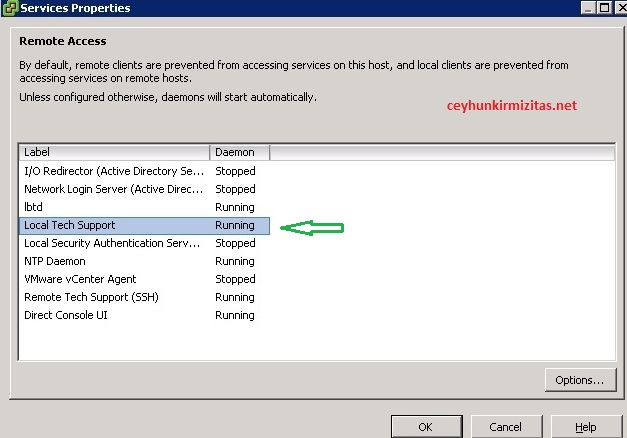Click the Running status of NTP Daemon
Screen dimensions: 627x438
pos(235,261)
